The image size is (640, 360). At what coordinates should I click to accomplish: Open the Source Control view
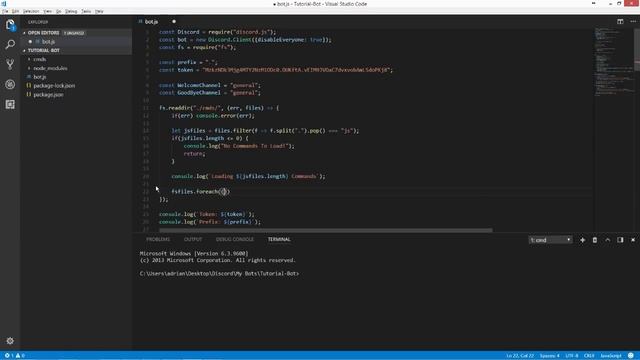[x=10, y=64]
